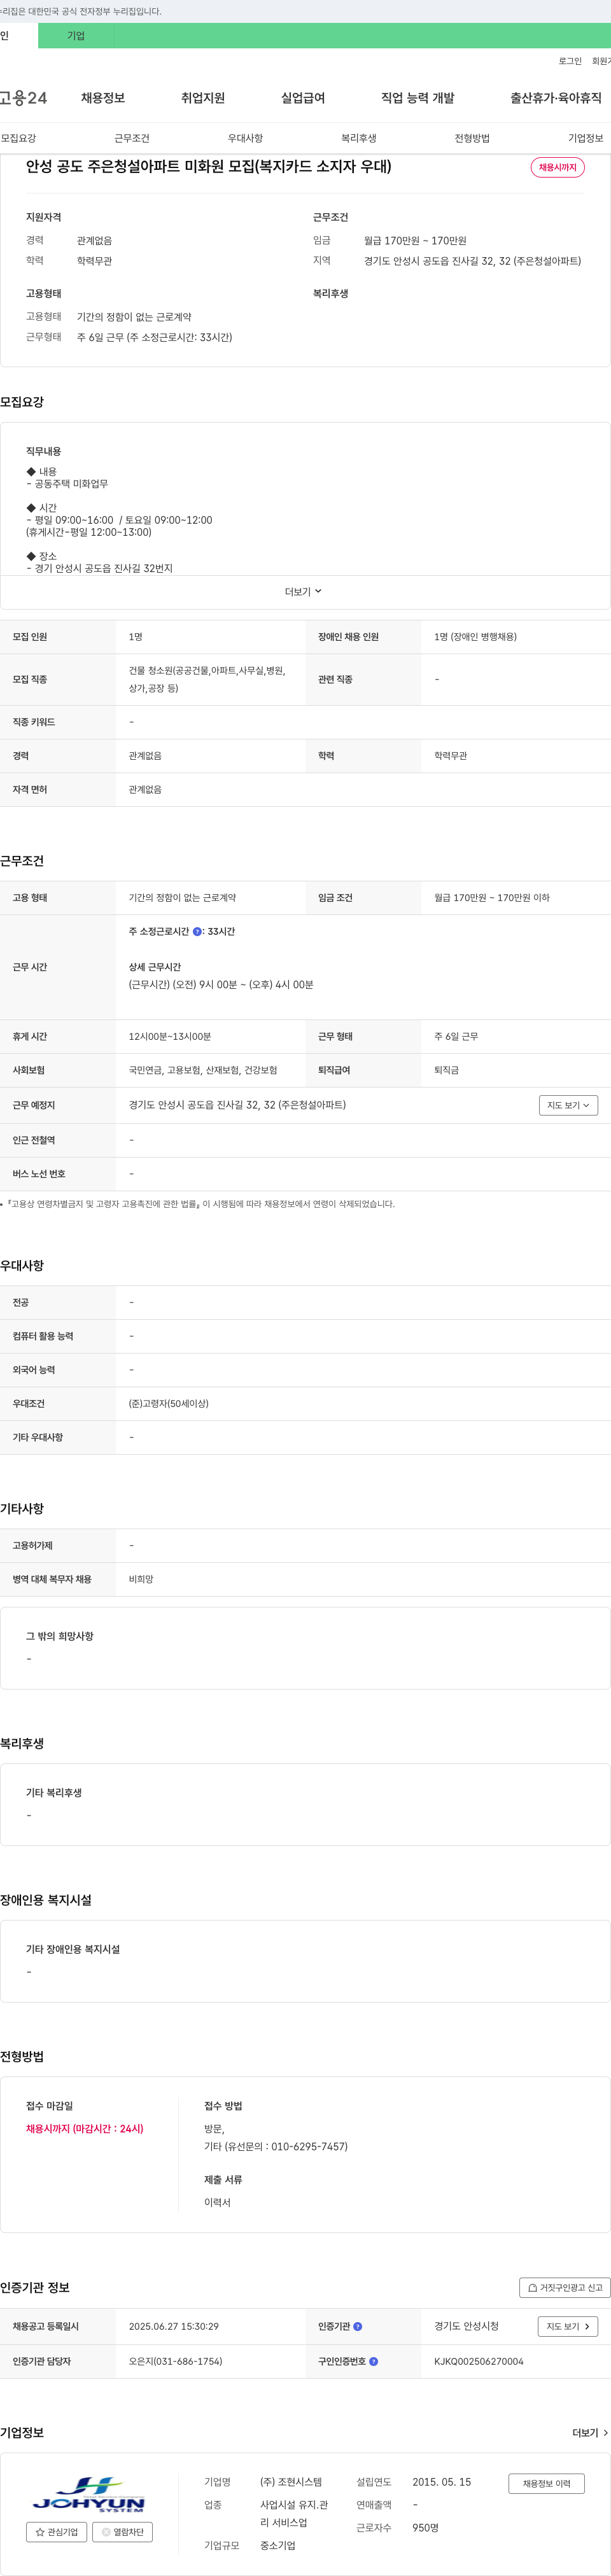
Task: Click 우대조건 value (준)고령자(50세이상)
Action: (169, 1404)
